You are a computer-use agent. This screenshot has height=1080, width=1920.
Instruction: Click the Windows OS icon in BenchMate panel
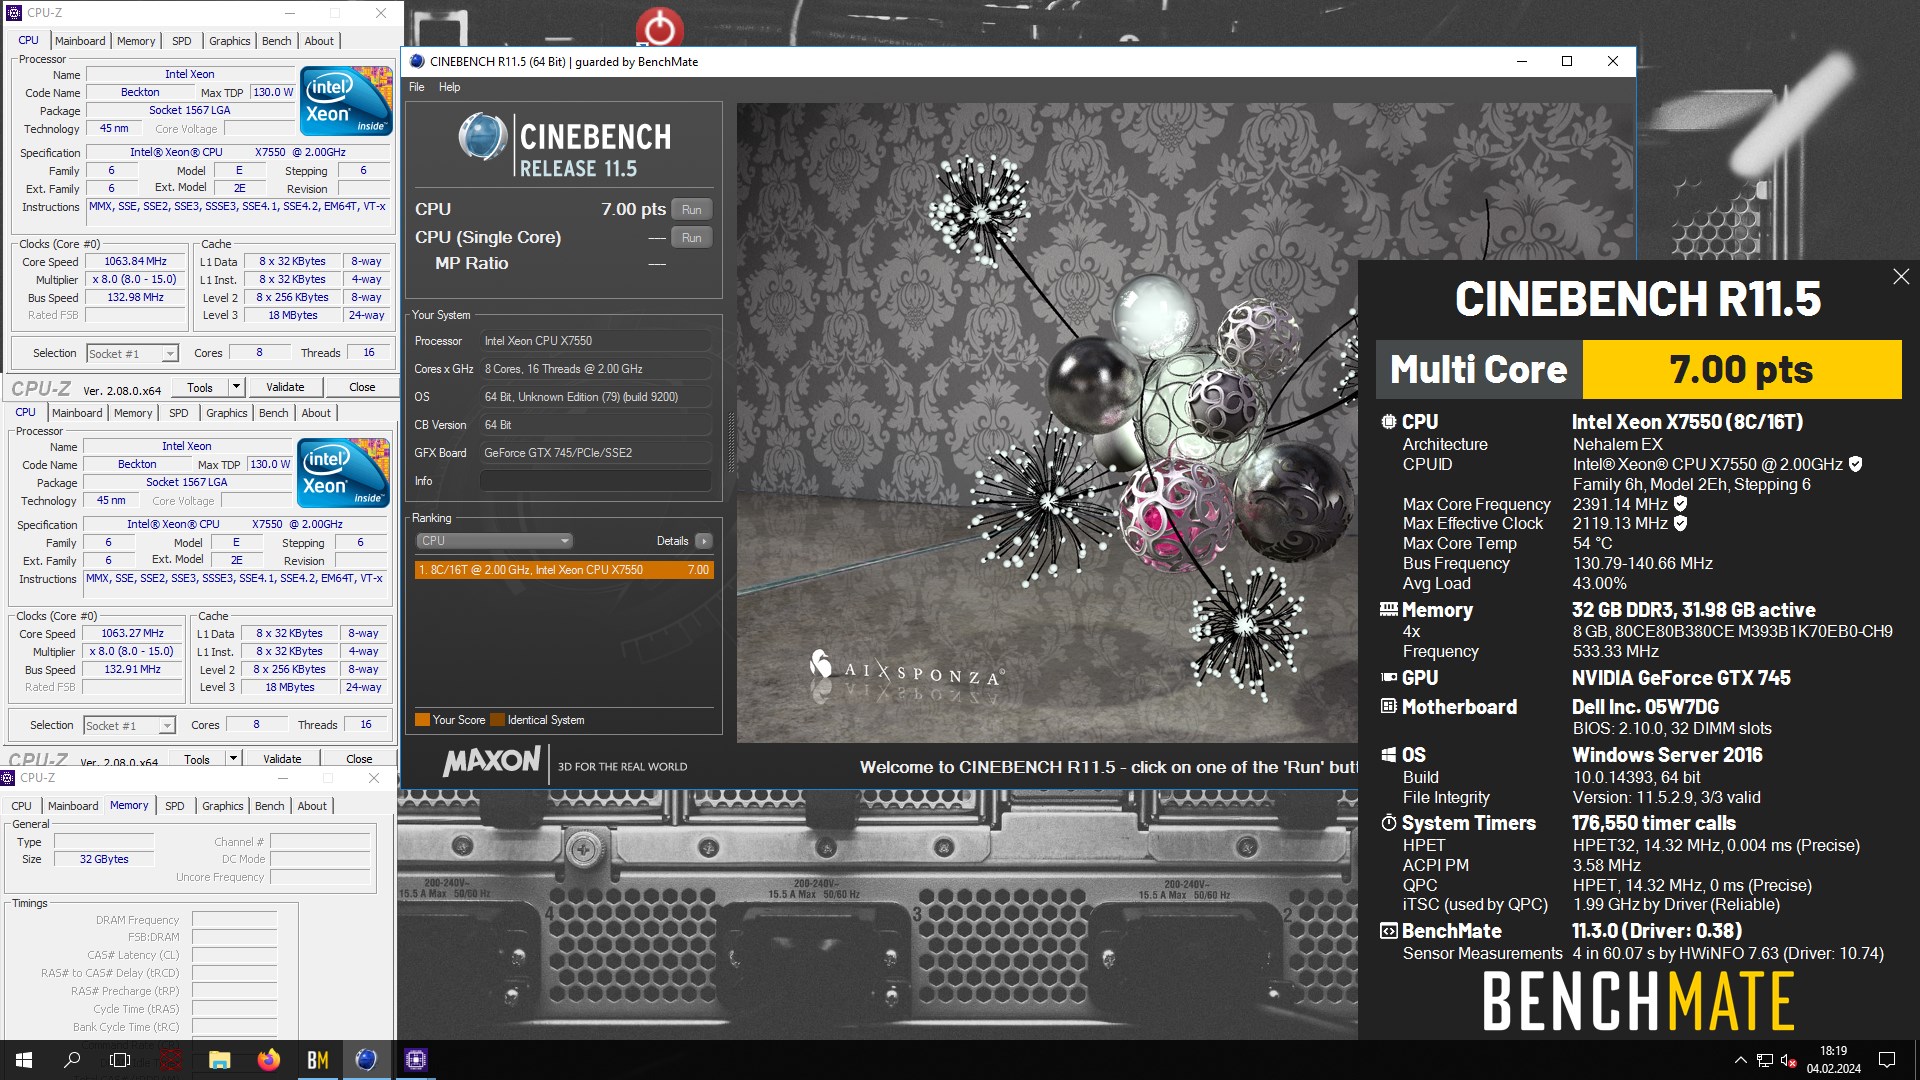pyautogui.click(x=1388, y=754)
